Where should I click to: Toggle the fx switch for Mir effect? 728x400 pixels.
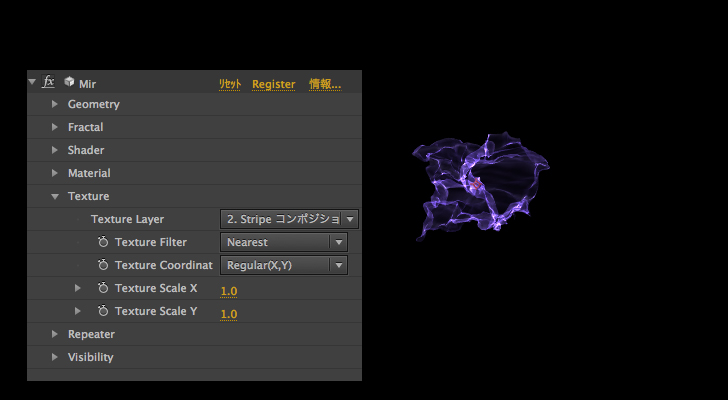pyautogui.click(x=48, y=83)
